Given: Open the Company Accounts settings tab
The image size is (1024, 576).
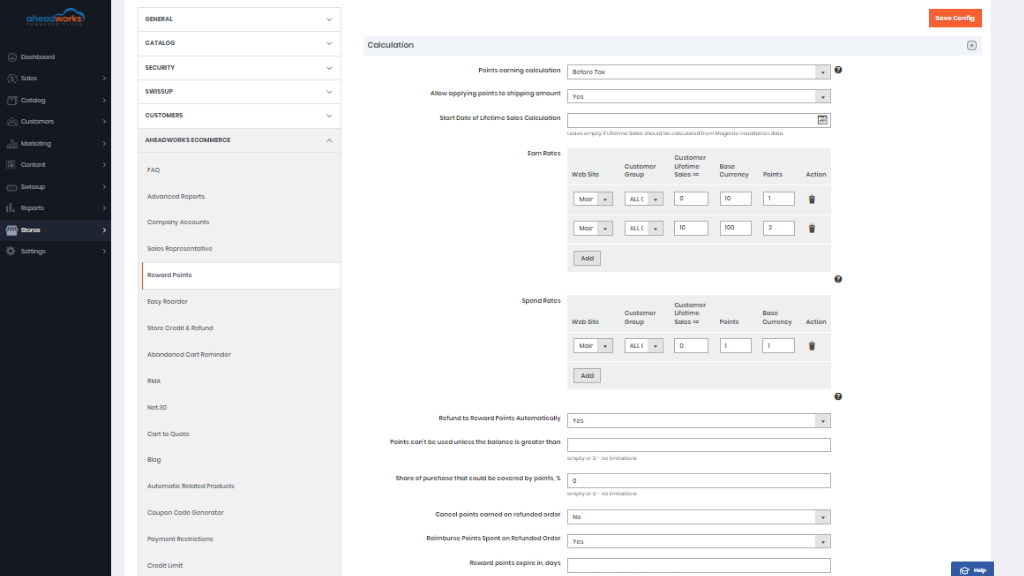Looking at the screenshot, I should coord(178,222).
